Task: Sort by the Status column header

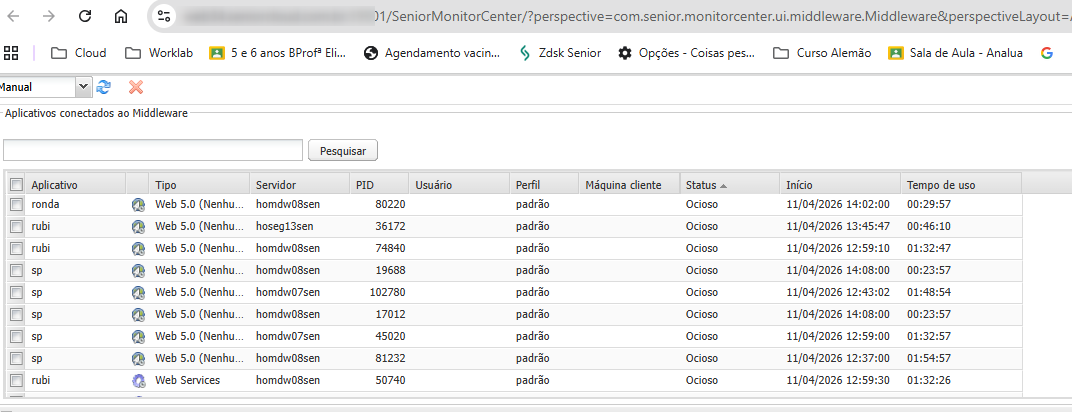Action: coord(701,185)
